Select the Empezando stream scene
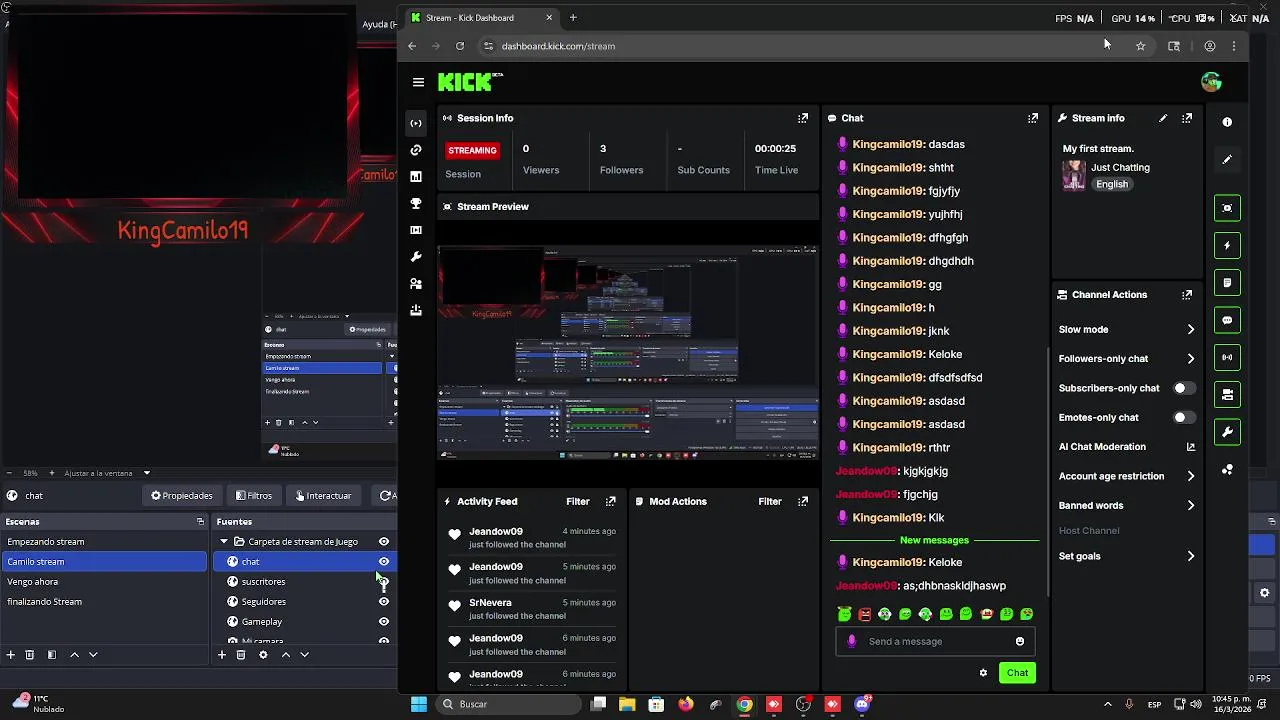This screenshot has height=720, width=1280. (103, 542)
